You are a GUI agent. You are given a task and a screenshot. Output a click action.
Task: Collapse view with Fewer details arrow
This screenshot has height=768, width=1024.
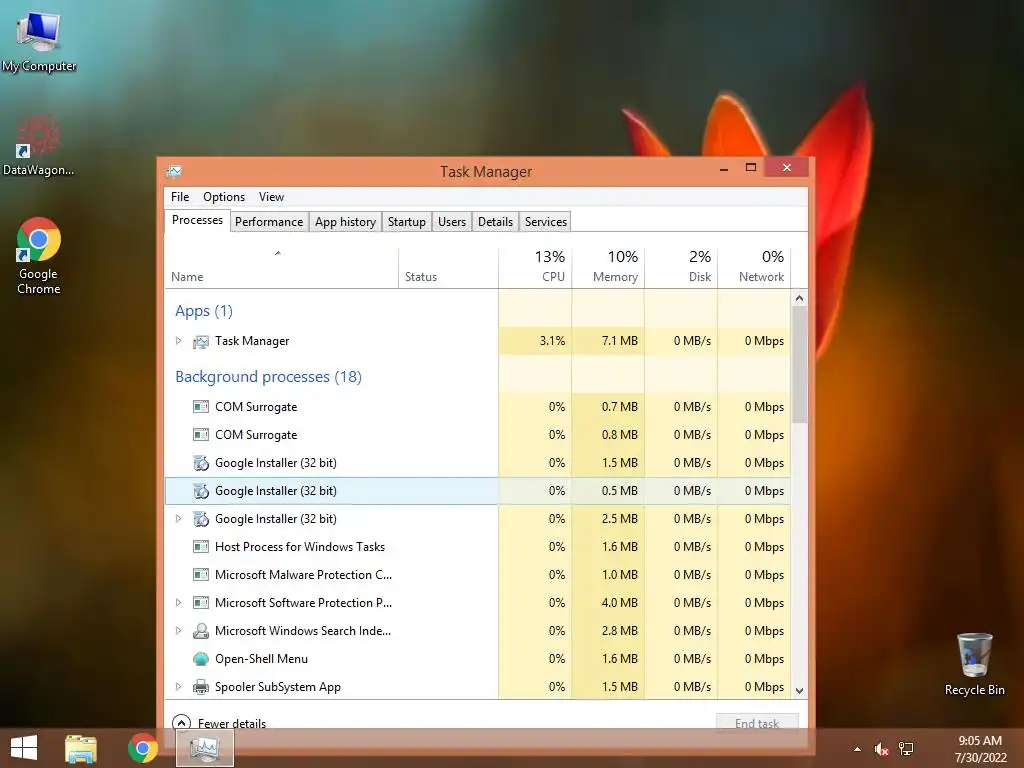point(181,722)
